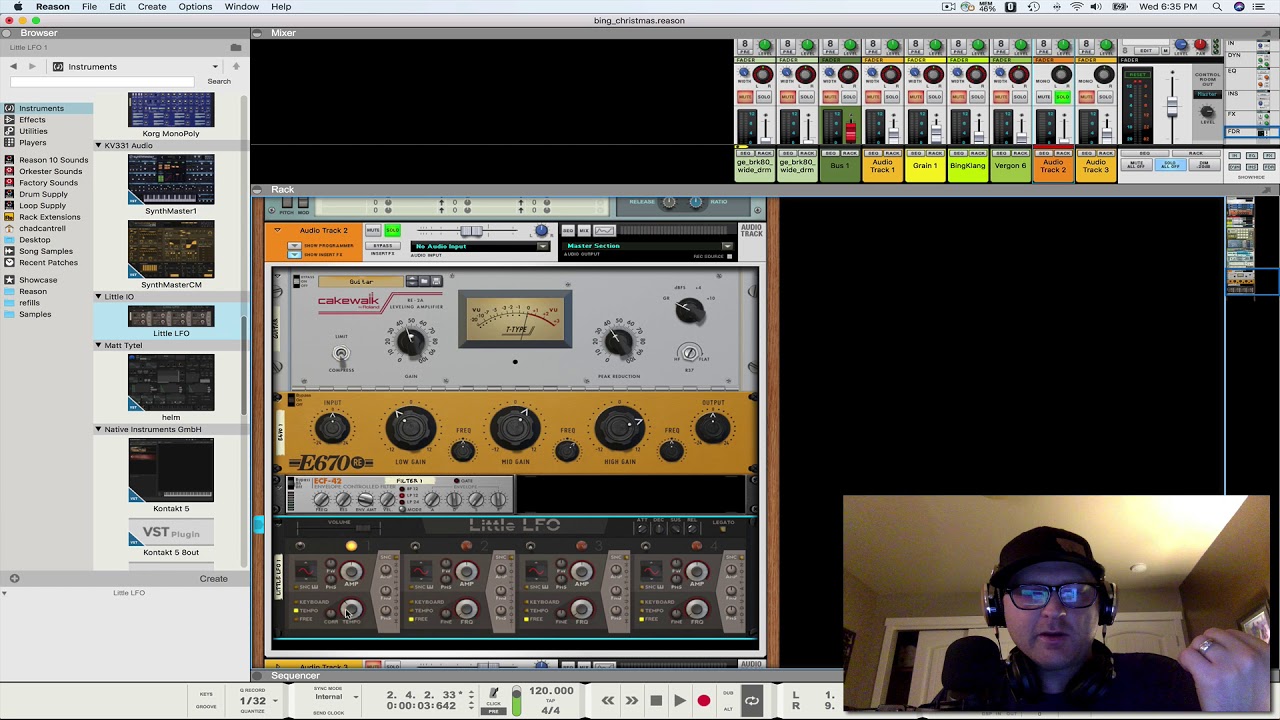Collapse the KV331 Audio group
1280x720 pixels.
click(98, 146)
